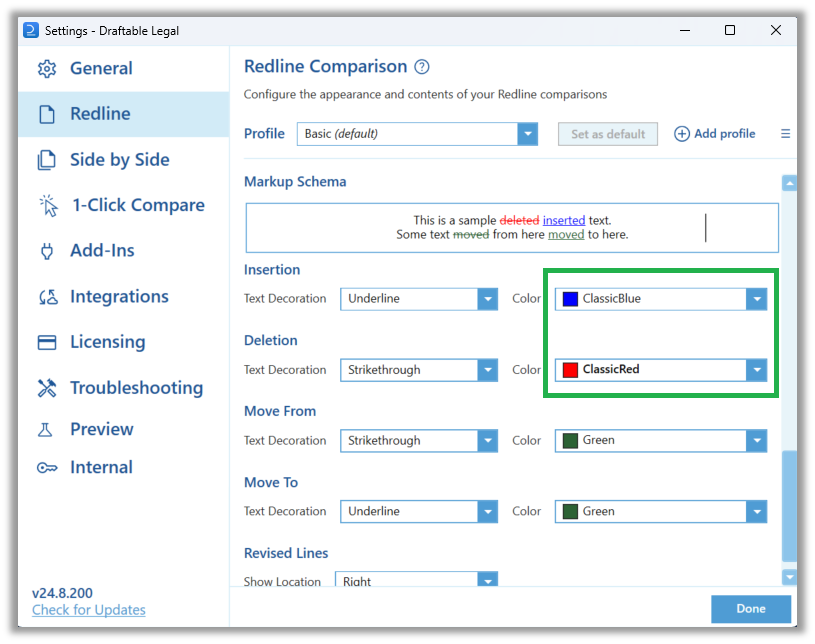Open the Add-Ins section
The height and width of the screenshot is (644, 815).
(x=124, y=251)
